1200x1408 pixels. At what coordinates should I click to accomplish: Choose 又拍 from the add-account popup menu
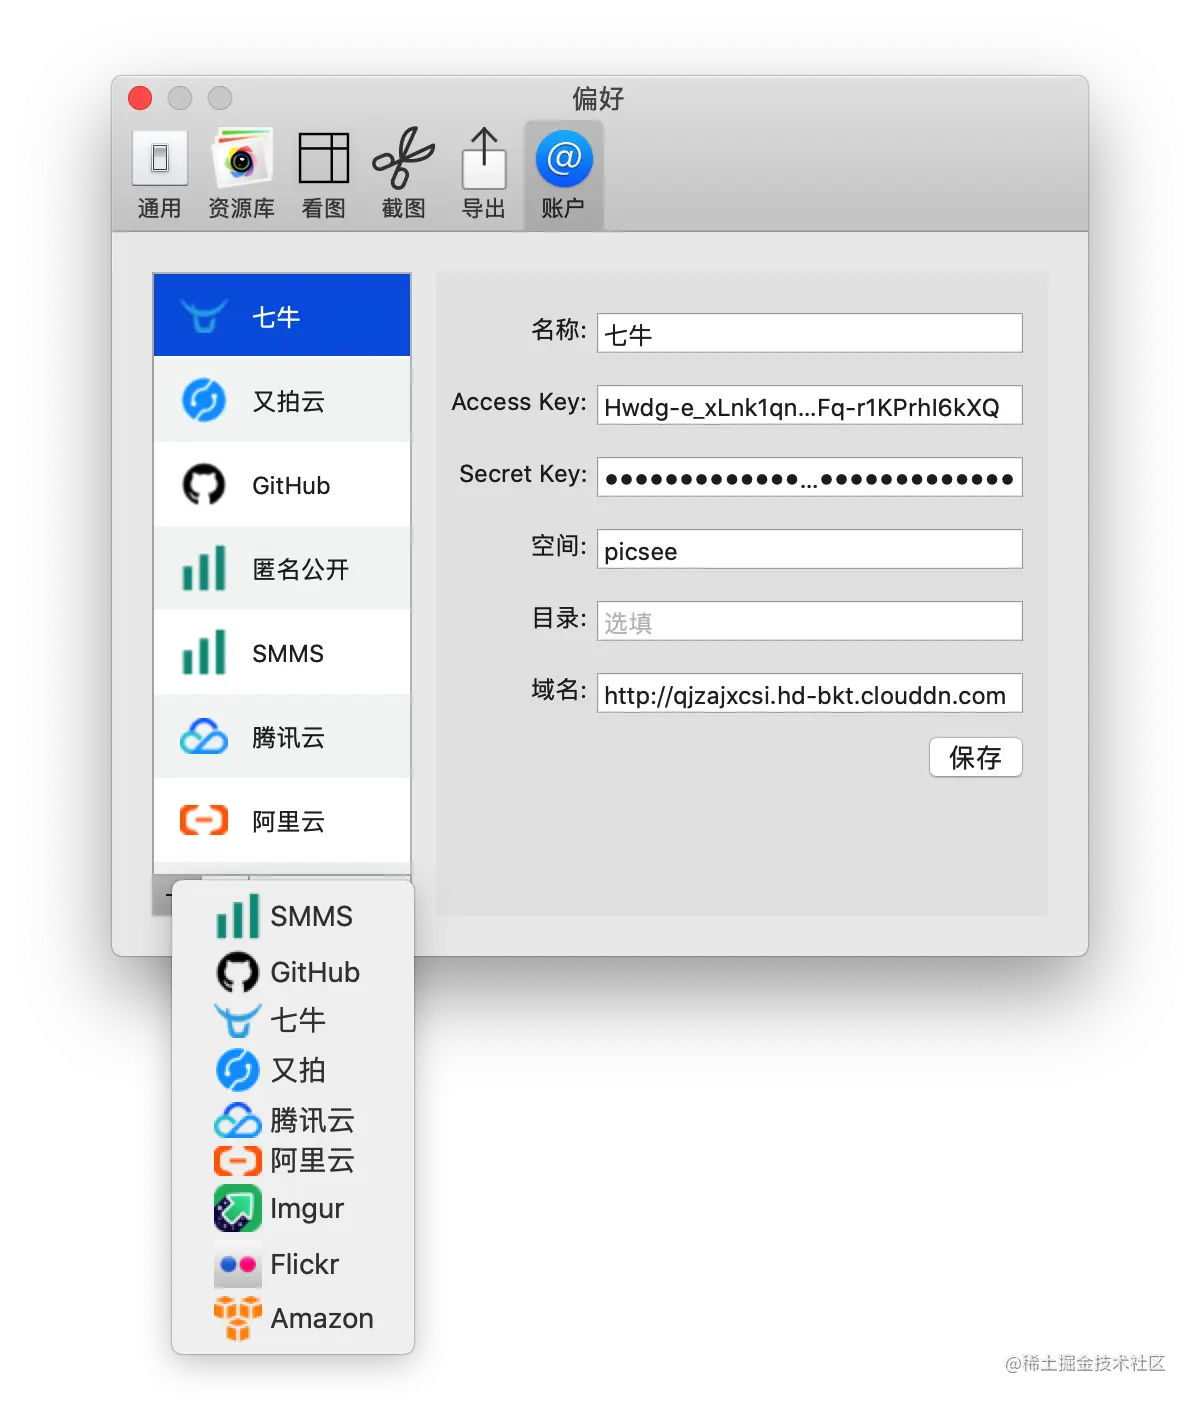(293, 1070)
